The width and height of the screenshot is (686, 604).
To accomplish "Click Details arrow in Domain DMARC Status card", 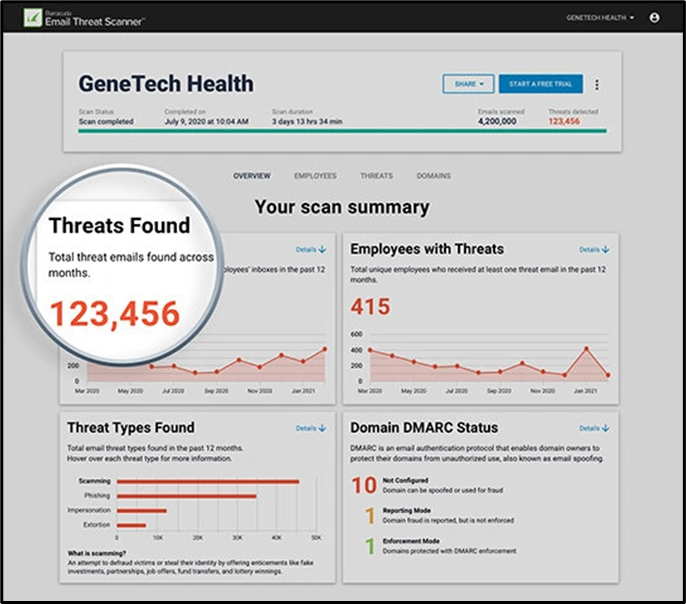I will pyautogui.click(x=594, y=428).
